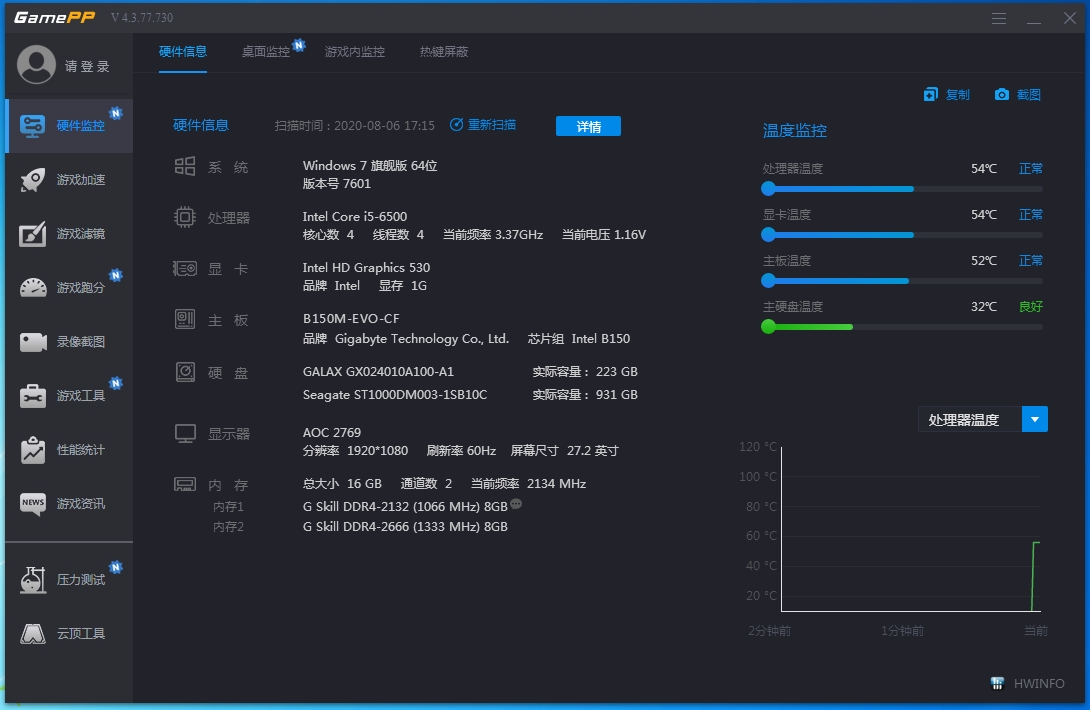Image resolution: width=1090 pixels, height=710 pixels.
Task: Click the GamePP logo
Action: click(x=54, y=17)
